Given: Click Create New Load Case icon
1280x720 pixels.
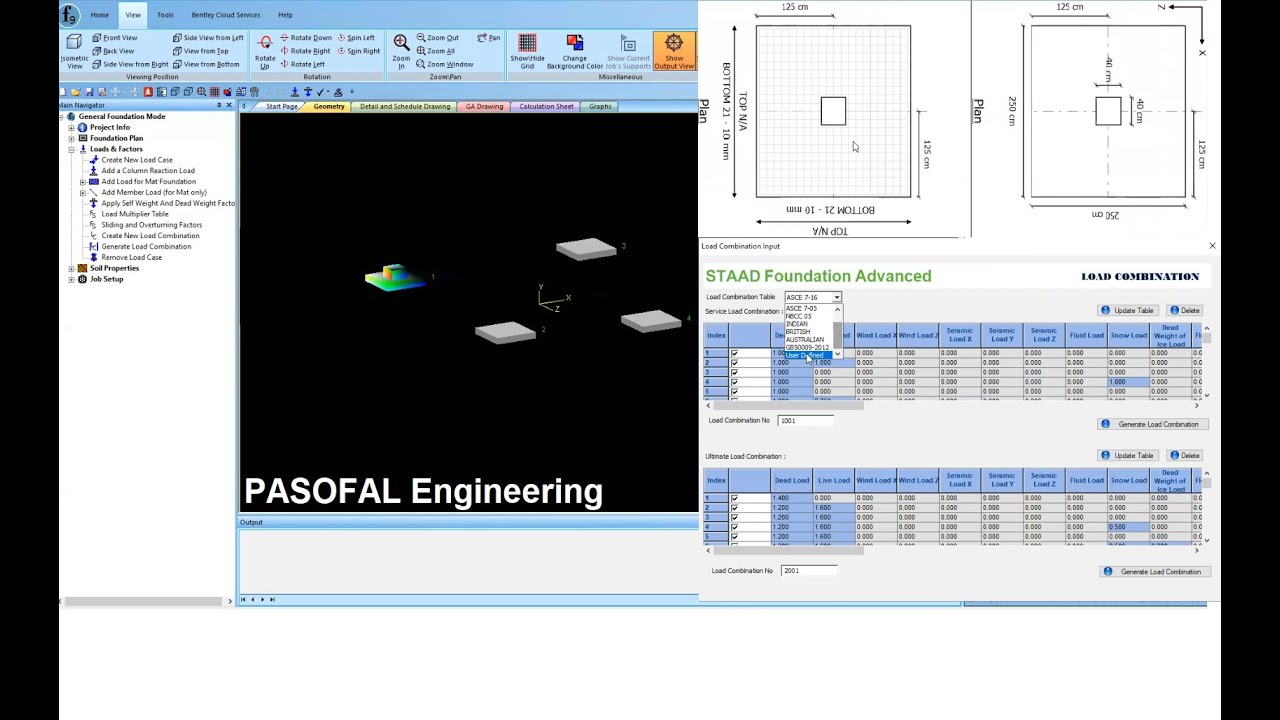Looking at the screenshot, I should point(94,160).
